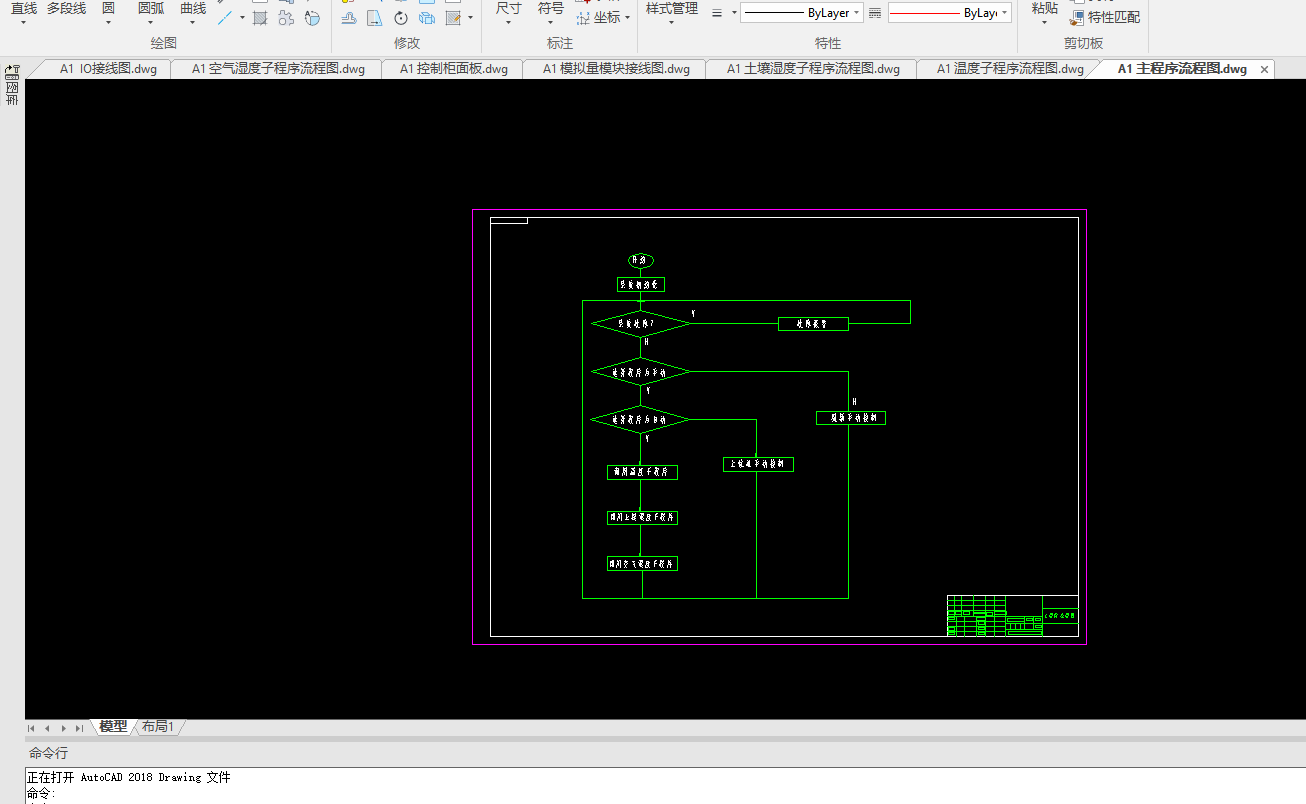Select the hatch fill tool icon
Viewport: 1306px width, 804px height.
pos(260,18)
